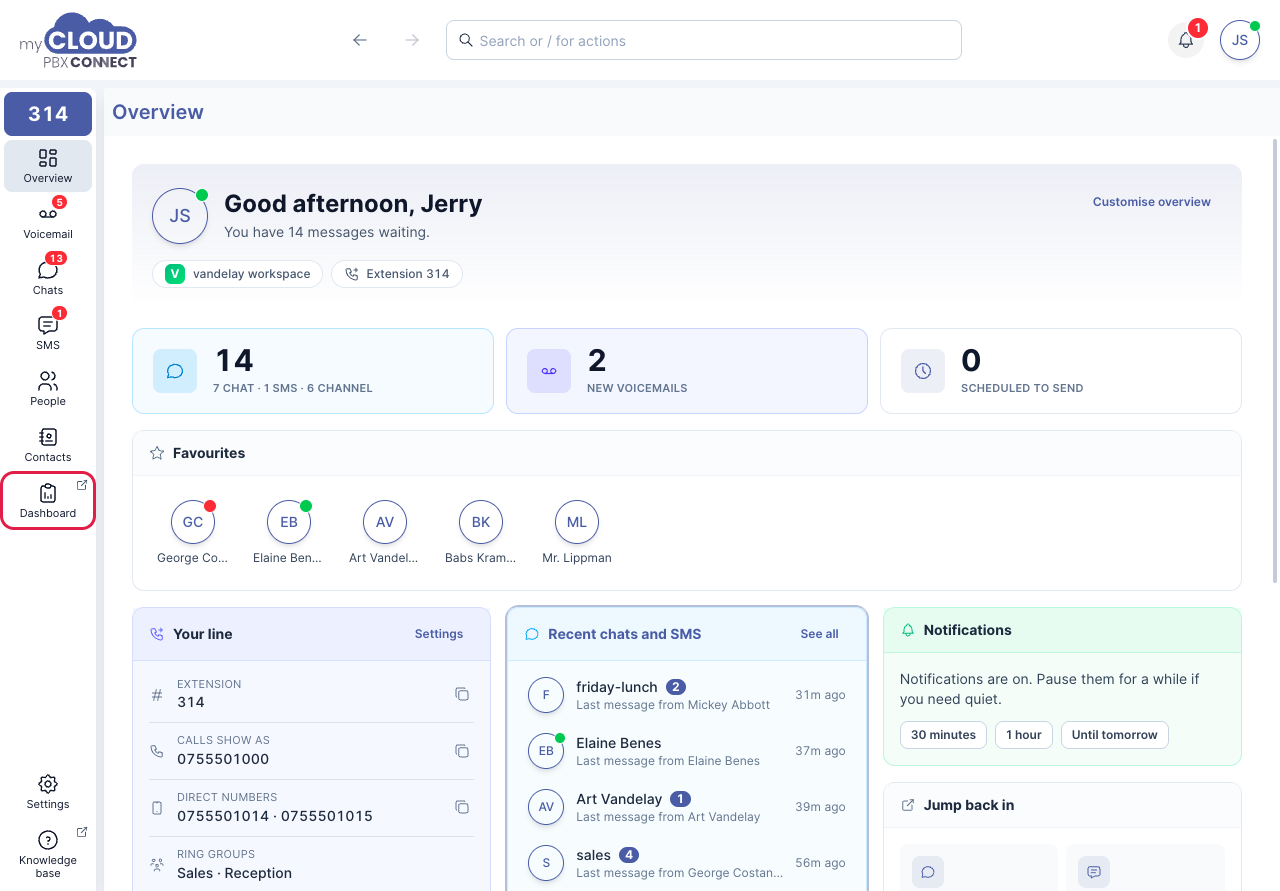This screenshot has height=891, width=1280.
Task: Focus the search or actions field
Action: [704, 40]
